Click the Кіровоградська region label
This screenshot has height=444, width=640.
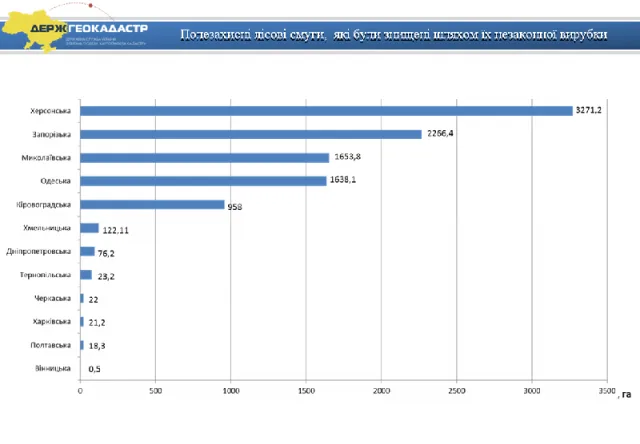(43, 204)
